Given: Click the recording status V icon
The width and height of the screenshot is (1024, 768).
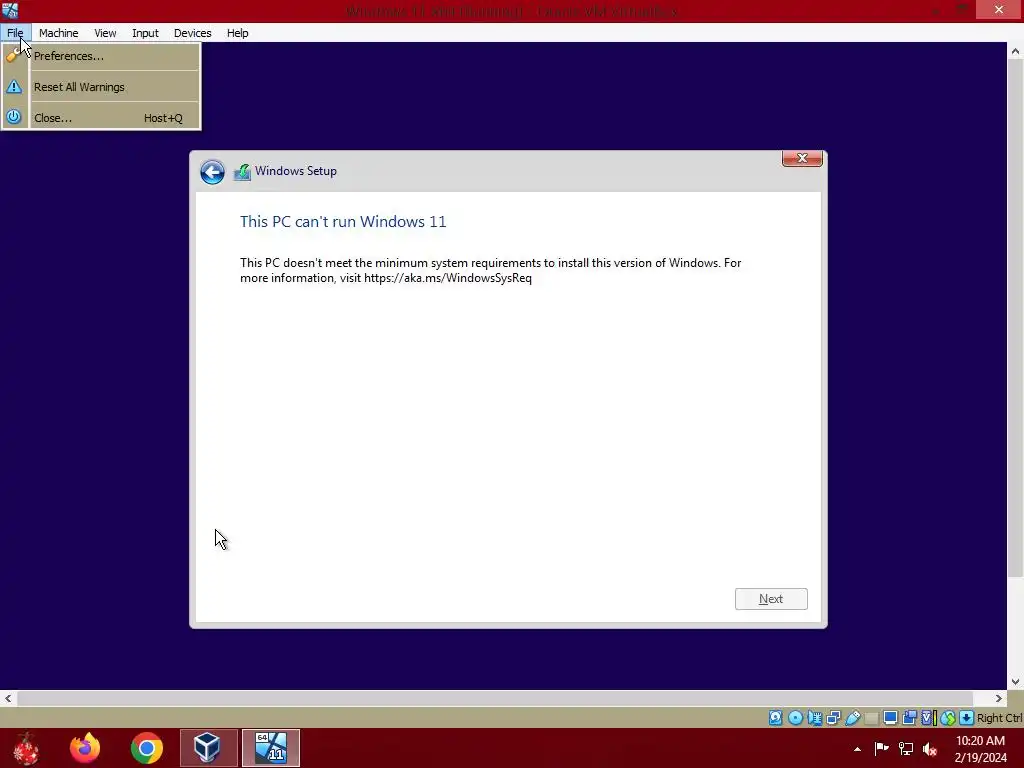Looking at the screenshot, I should [927, 718].
